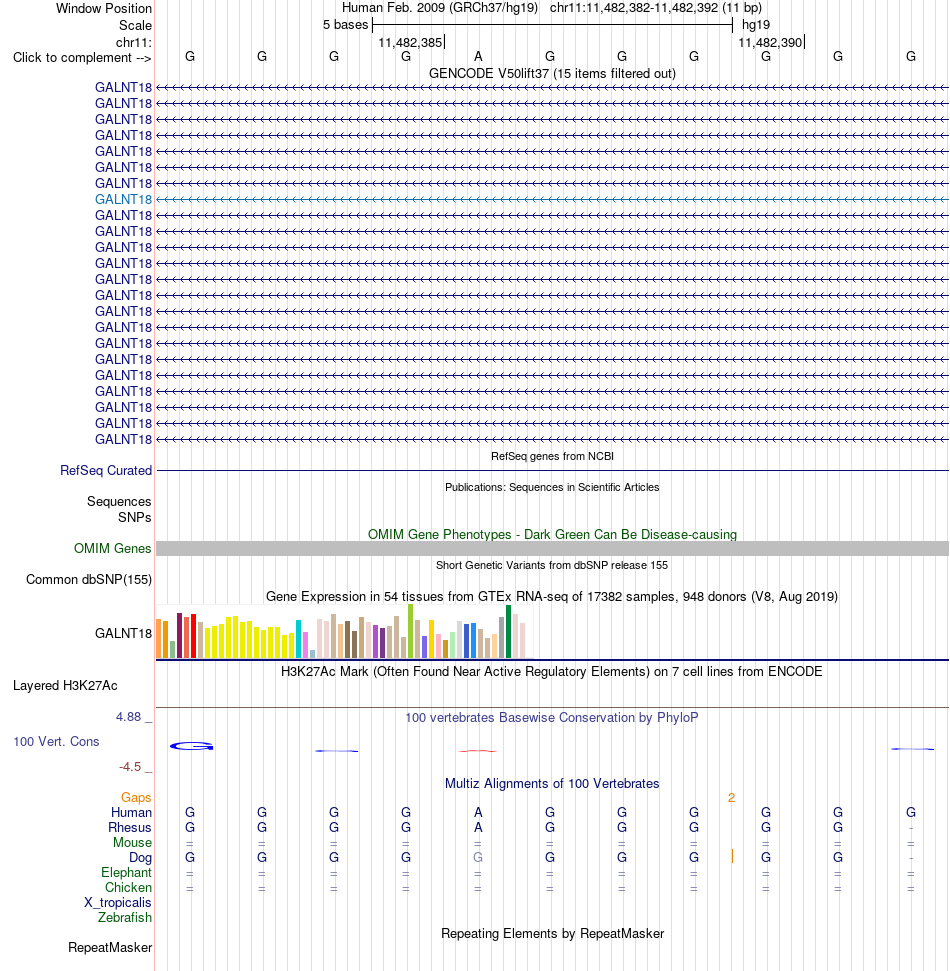
Task: Click the SNPs track label
Action: coord(134,517)
